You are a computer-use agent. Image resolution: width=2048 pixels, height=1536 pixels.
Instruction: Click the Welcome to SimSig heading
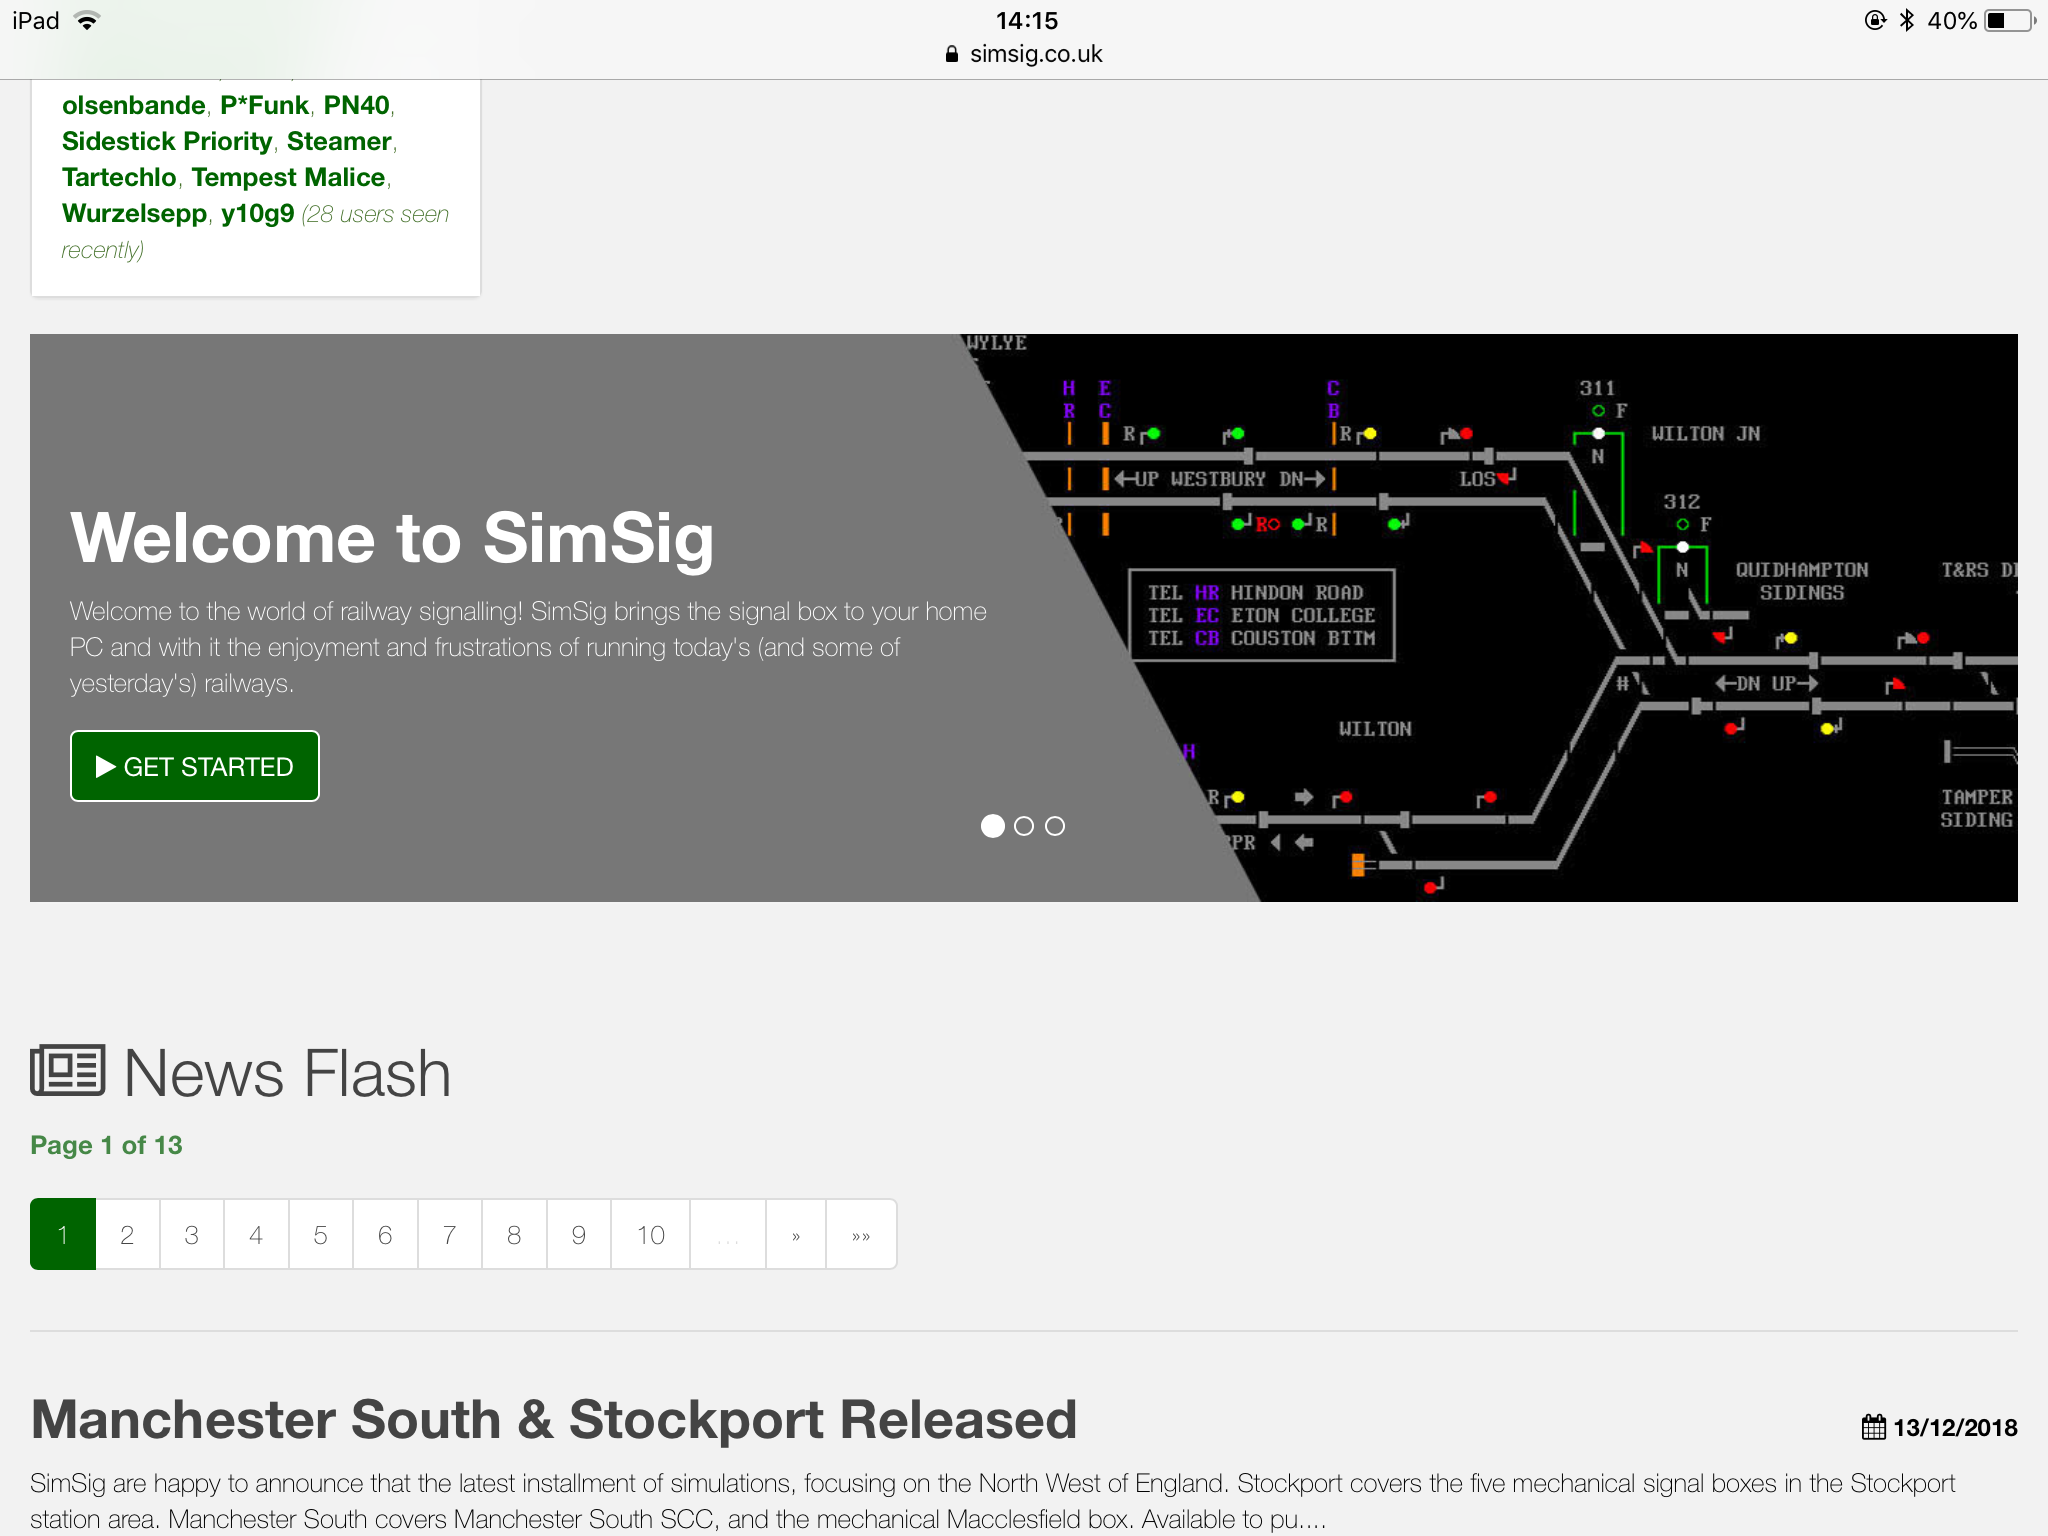coord(392,538)
